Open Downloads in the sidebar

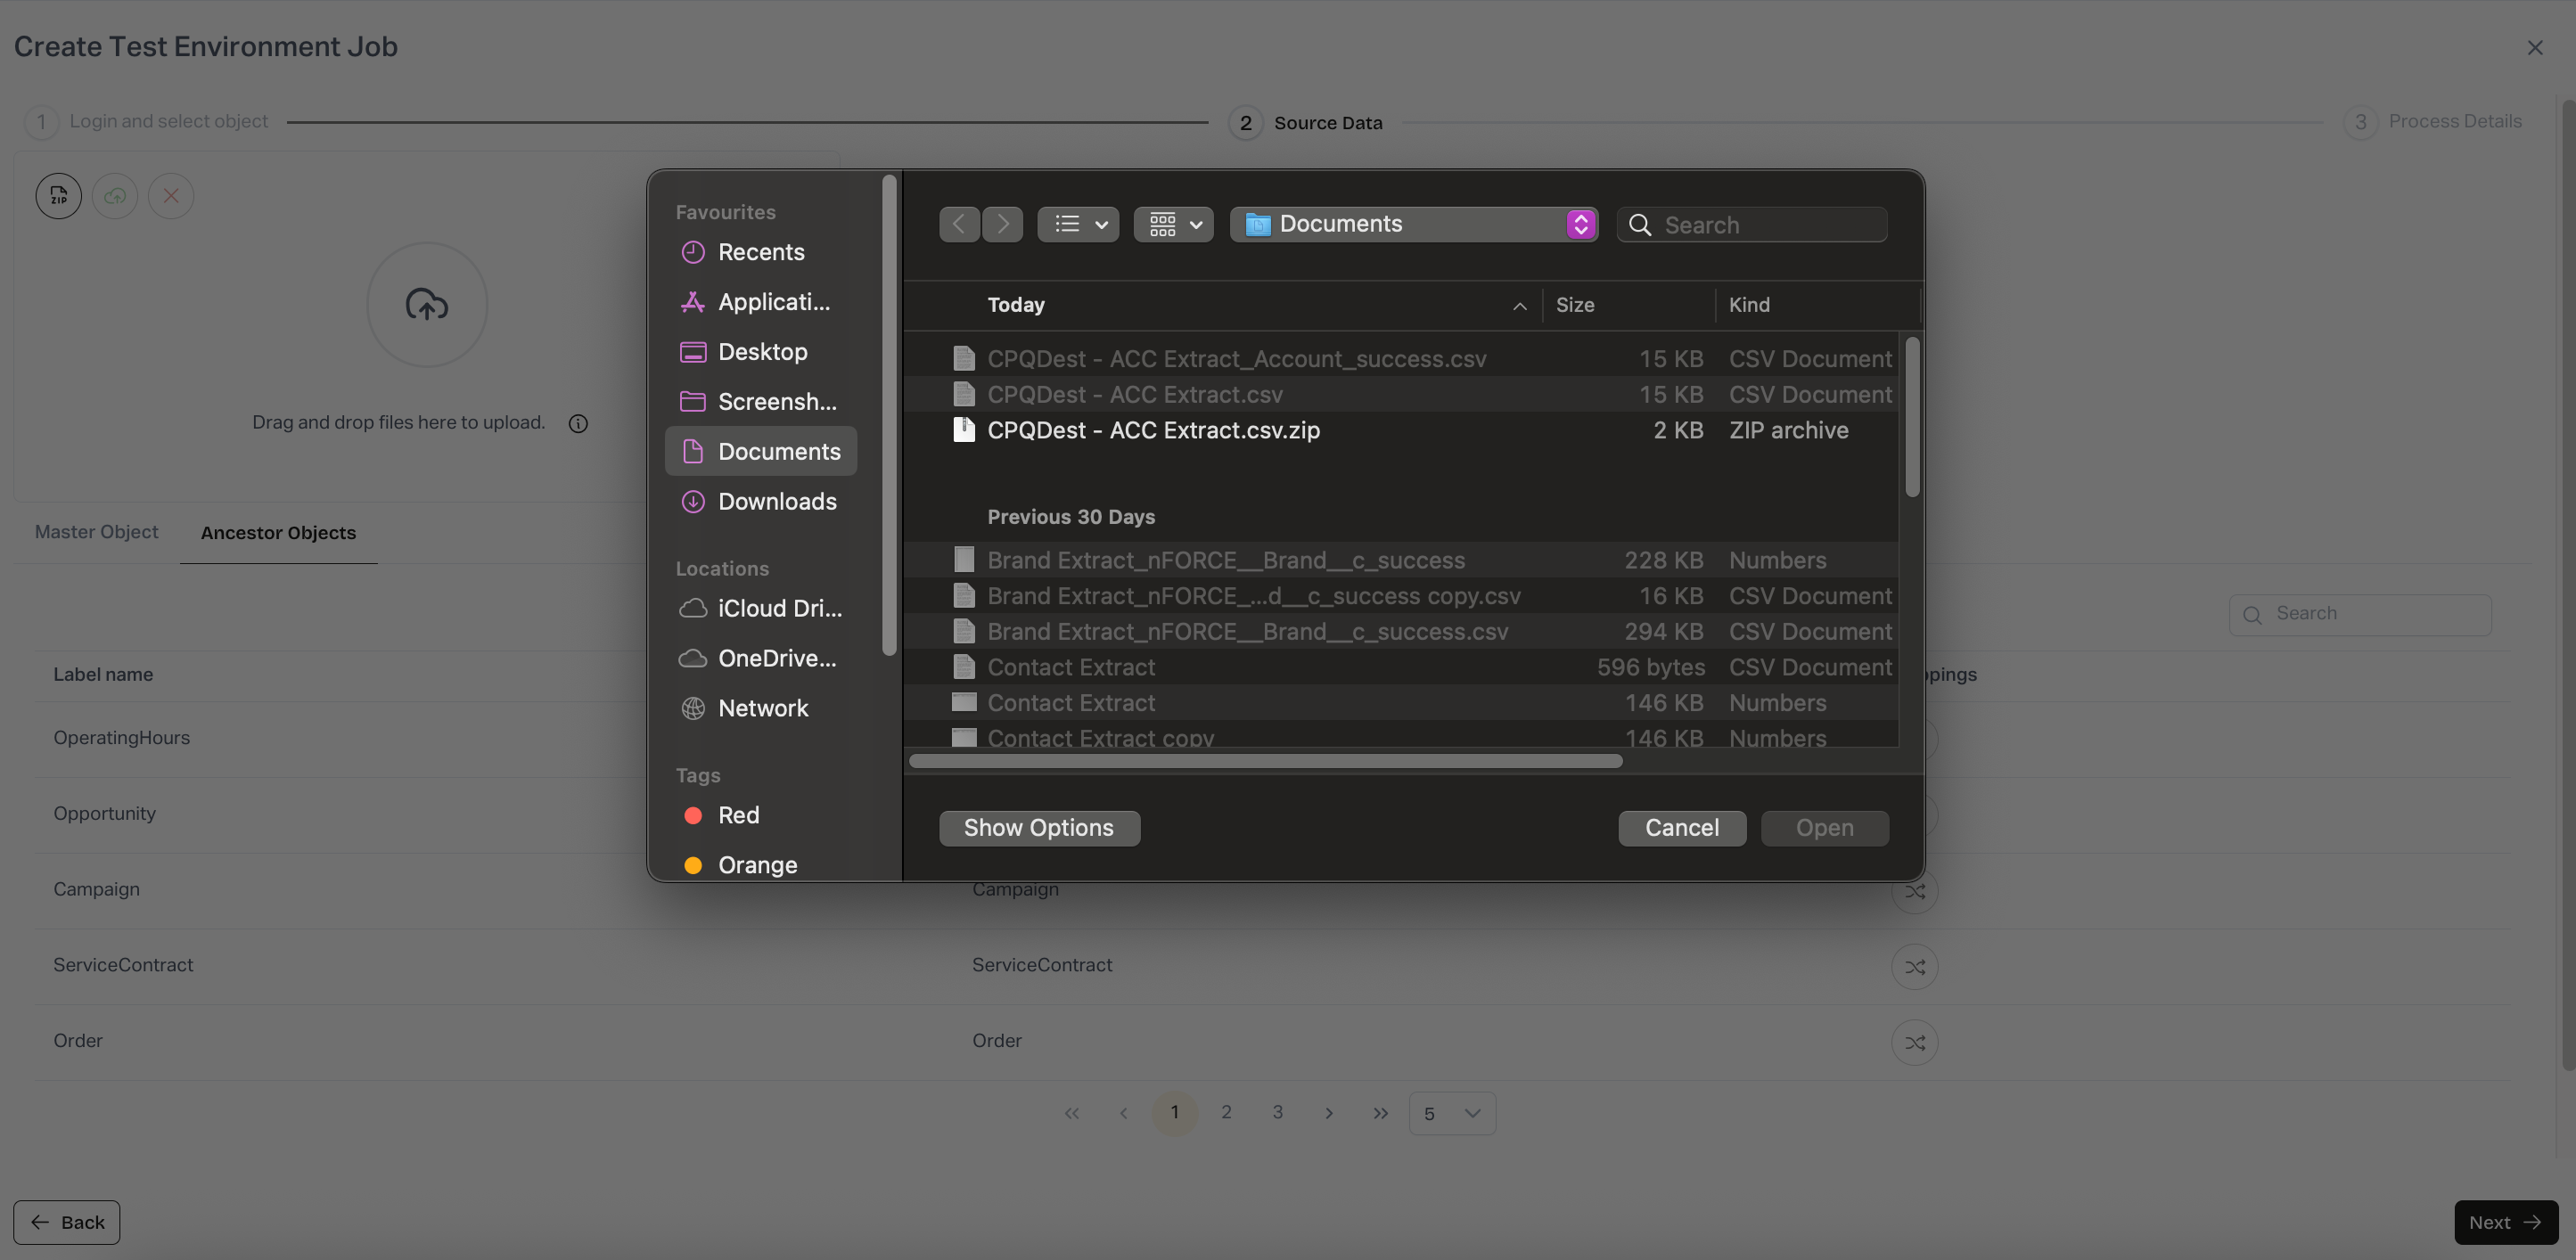[x=776, y=502]
